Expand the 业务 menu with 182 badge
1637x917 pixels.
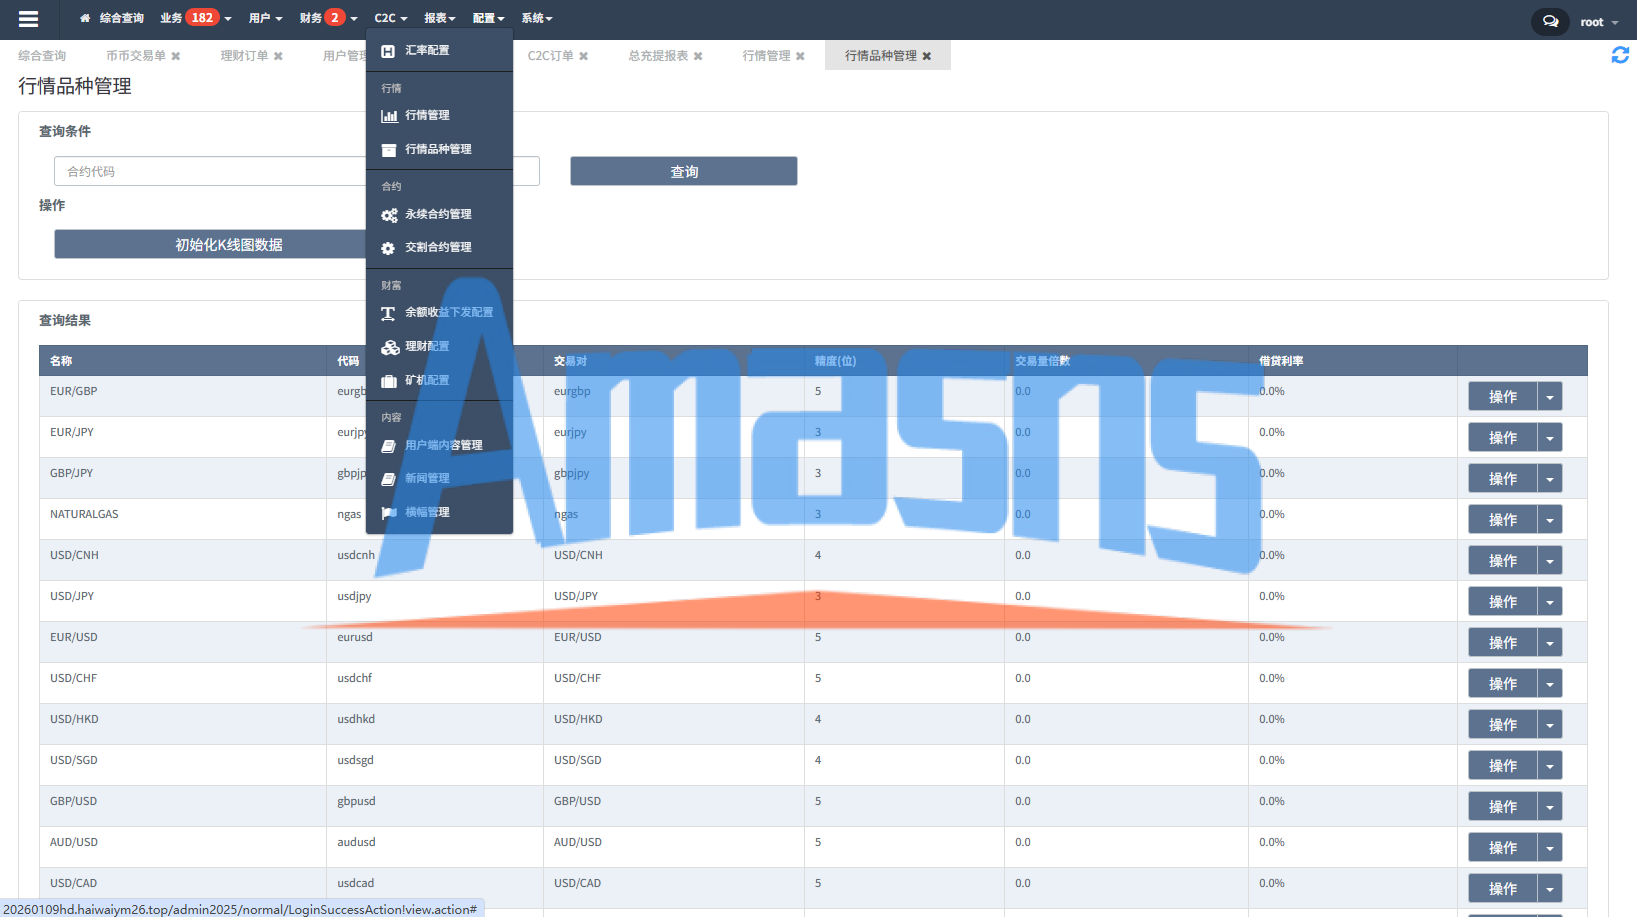click(196, 18)
